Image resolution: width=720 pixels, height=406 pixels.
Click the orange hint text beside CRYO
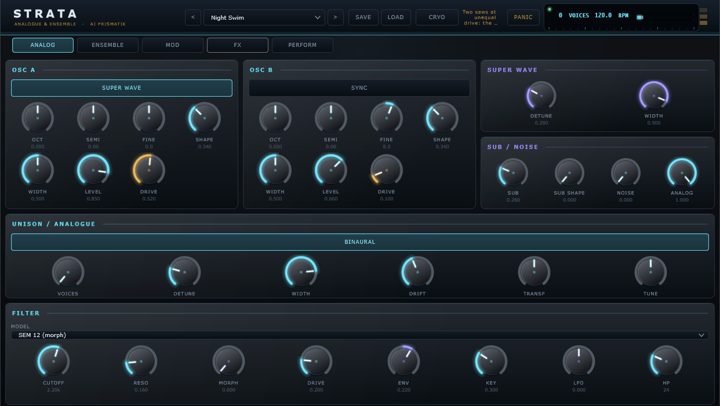(479, 17)
